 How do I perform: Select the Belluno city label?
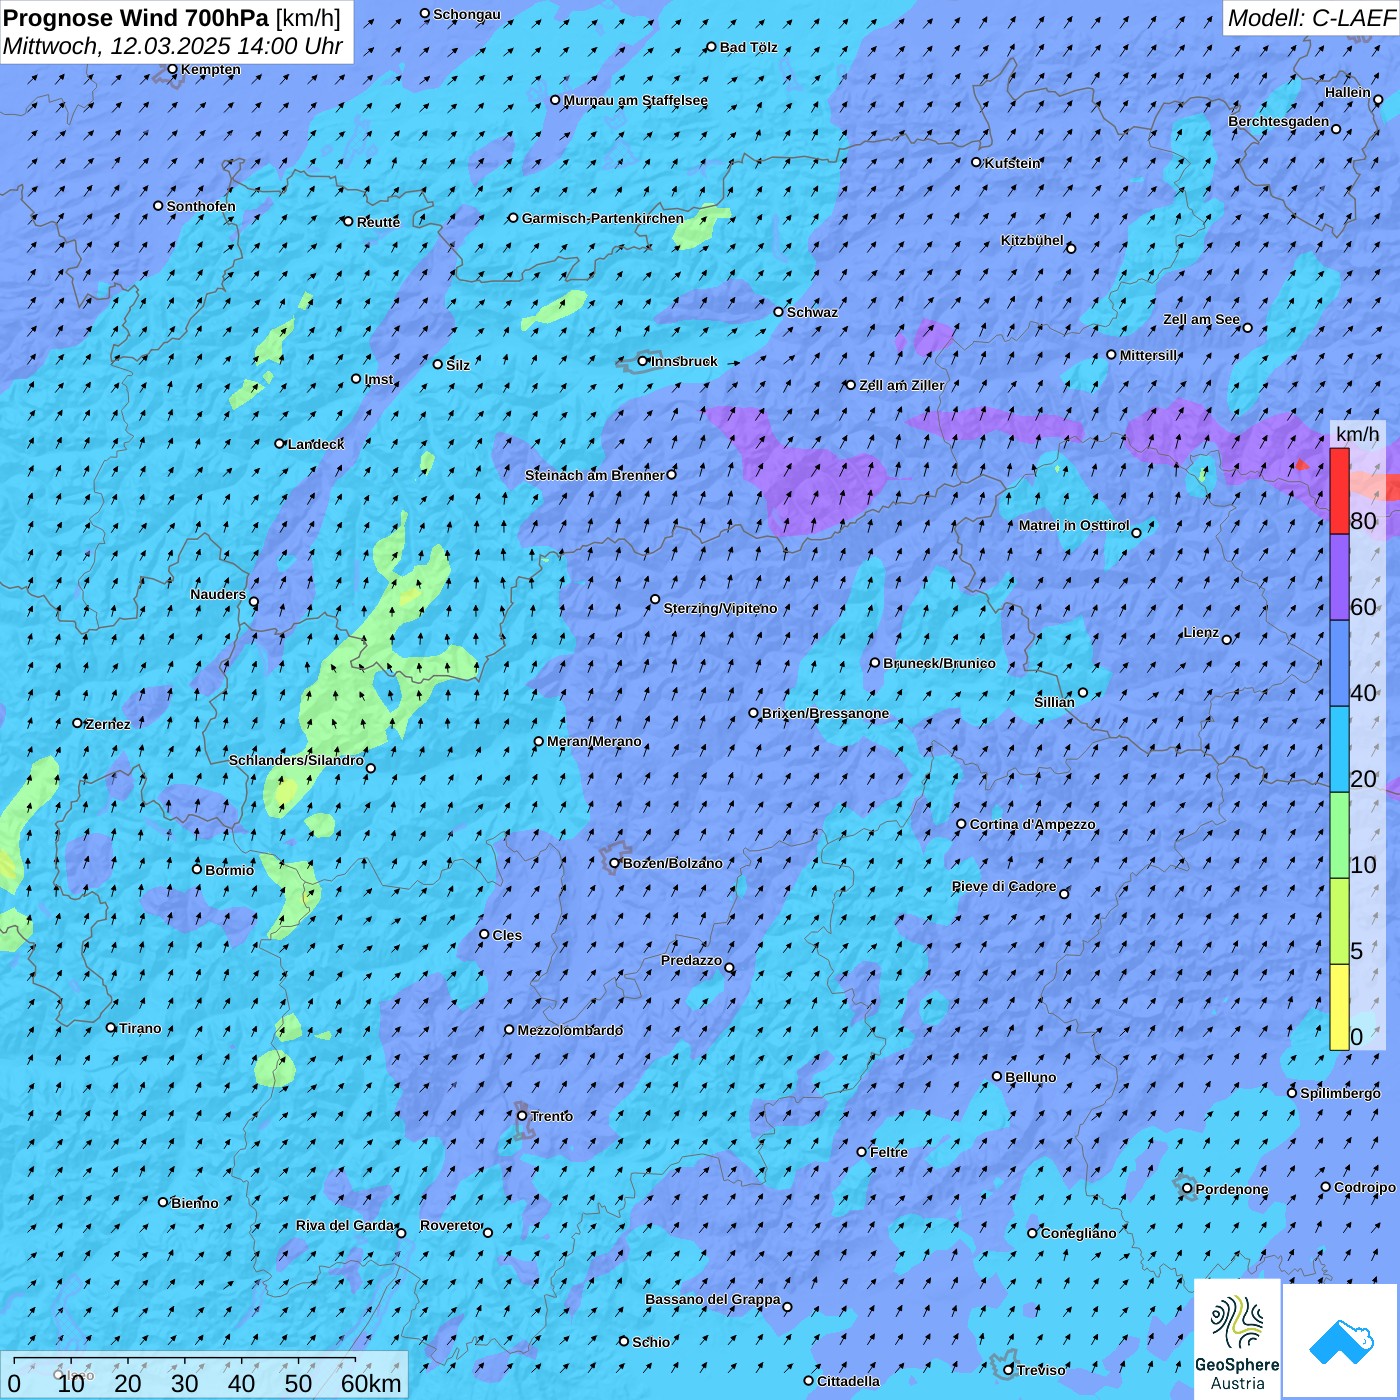(x=1031, y=1077)
